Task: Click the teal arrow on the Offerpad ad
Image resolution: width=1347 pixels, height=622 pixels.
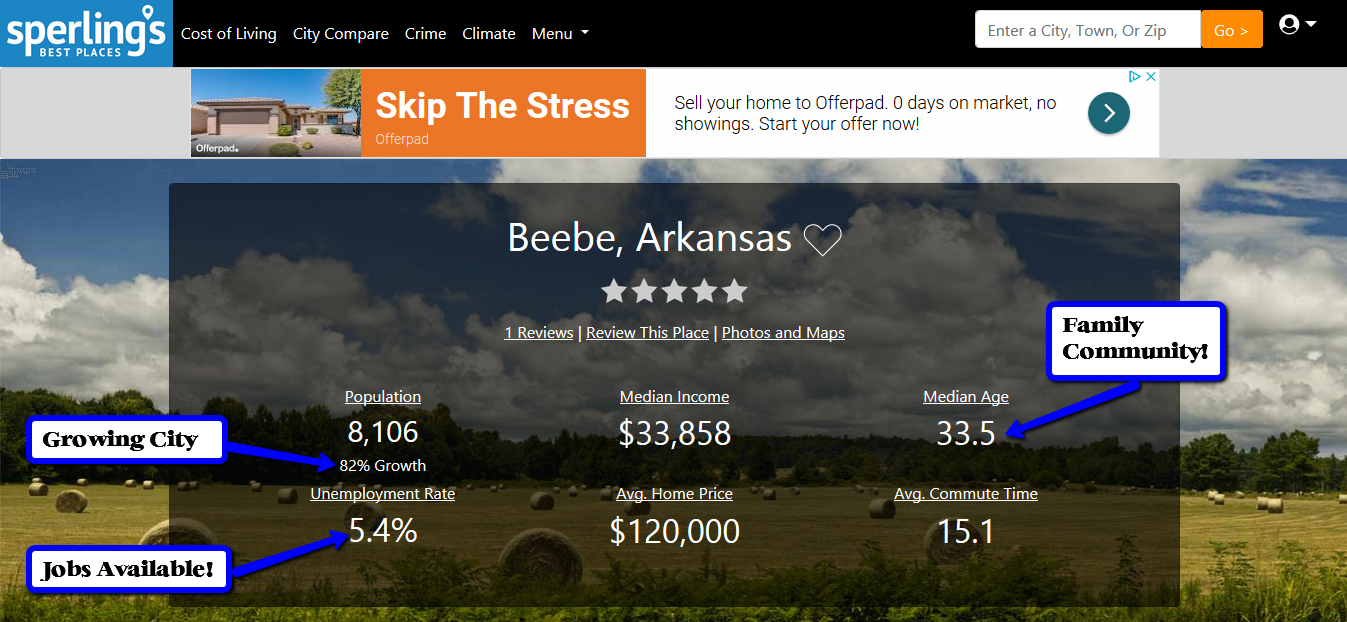Action: tap(1108, 113)
